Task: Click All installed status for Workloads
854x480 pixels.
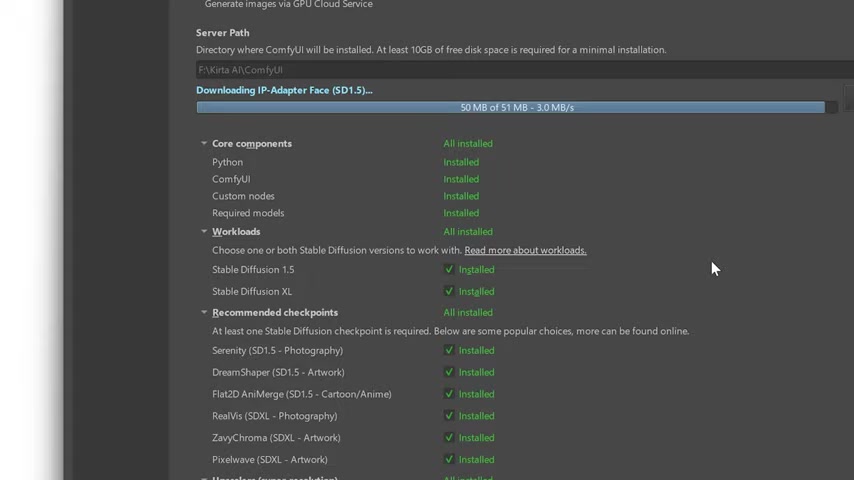Action: pos(468,232)
